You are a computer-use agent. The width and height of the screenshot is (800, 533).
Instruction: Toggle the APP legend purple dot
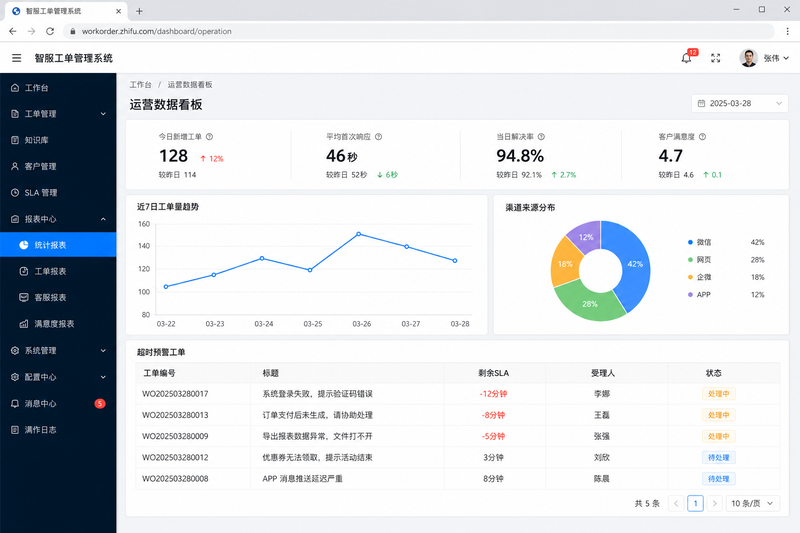(x=690, y=295)
